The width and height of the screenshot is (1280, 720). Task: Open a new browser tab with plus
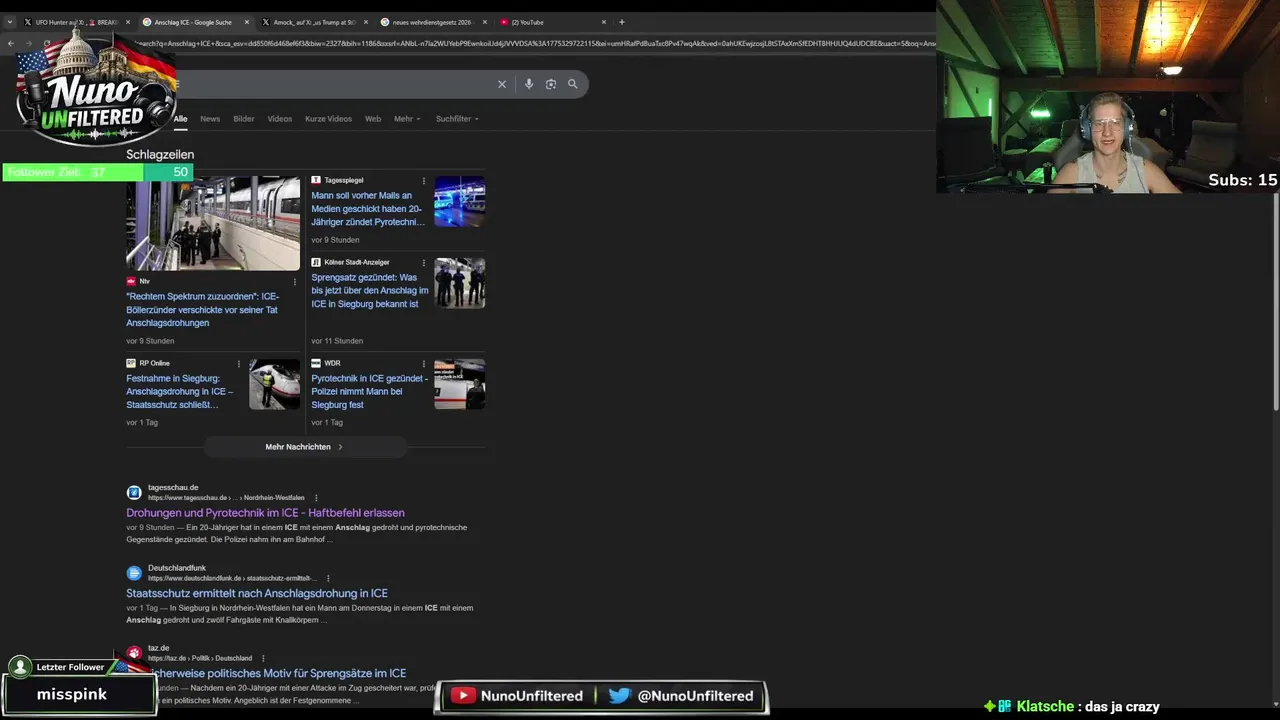point(622,22)
